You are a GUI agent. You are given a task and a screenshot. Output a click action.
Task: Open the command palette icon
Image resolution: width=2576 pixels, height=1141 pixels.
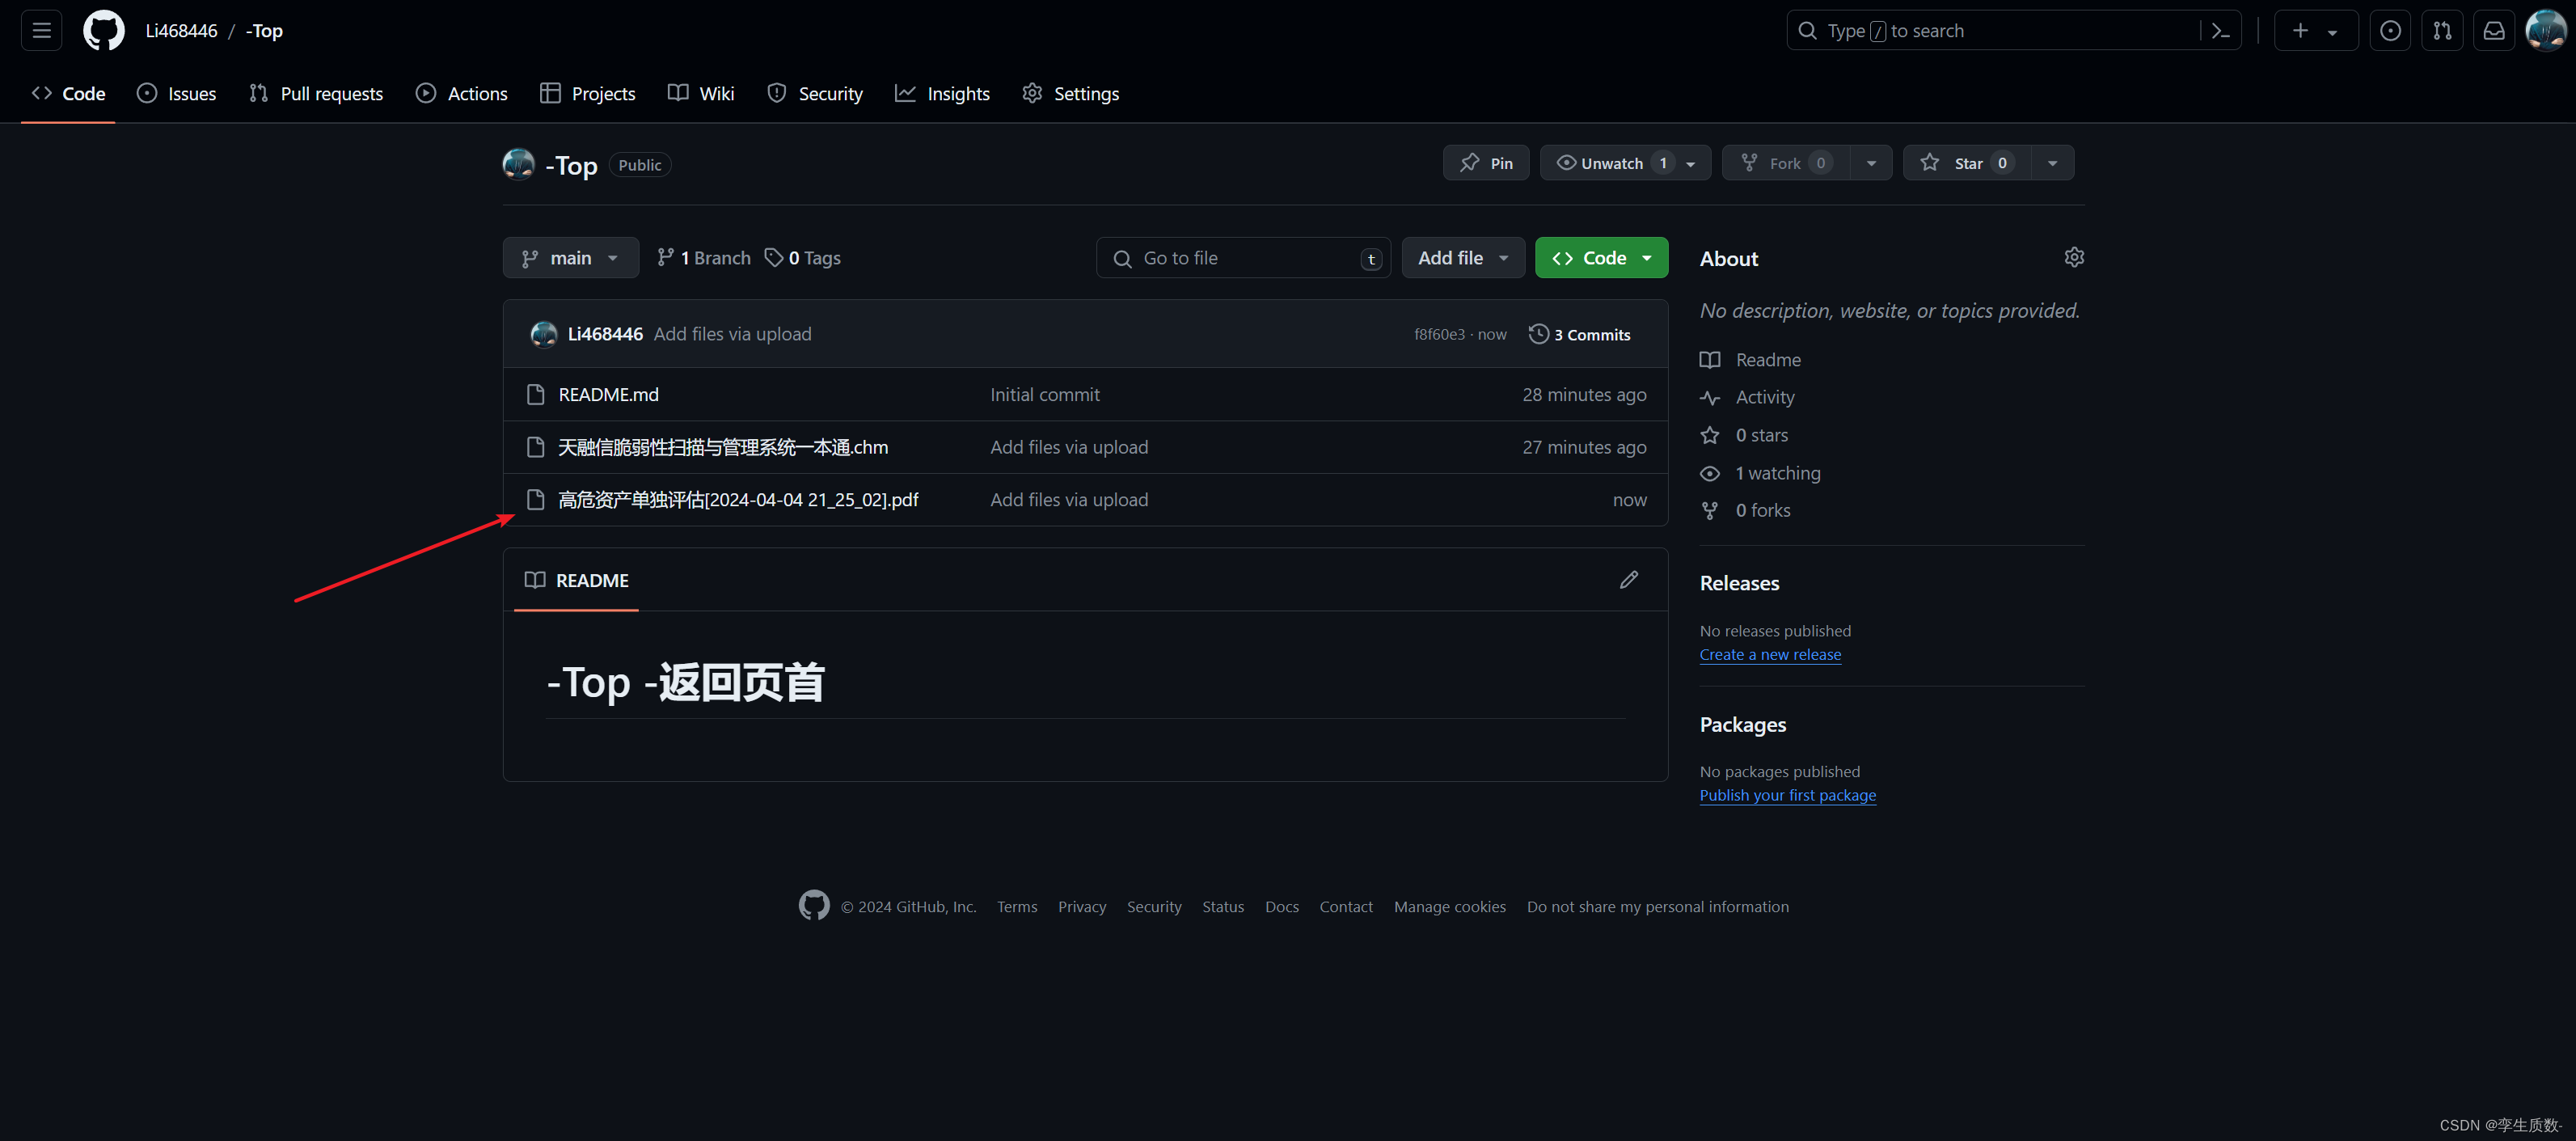tap(2220, 30)
